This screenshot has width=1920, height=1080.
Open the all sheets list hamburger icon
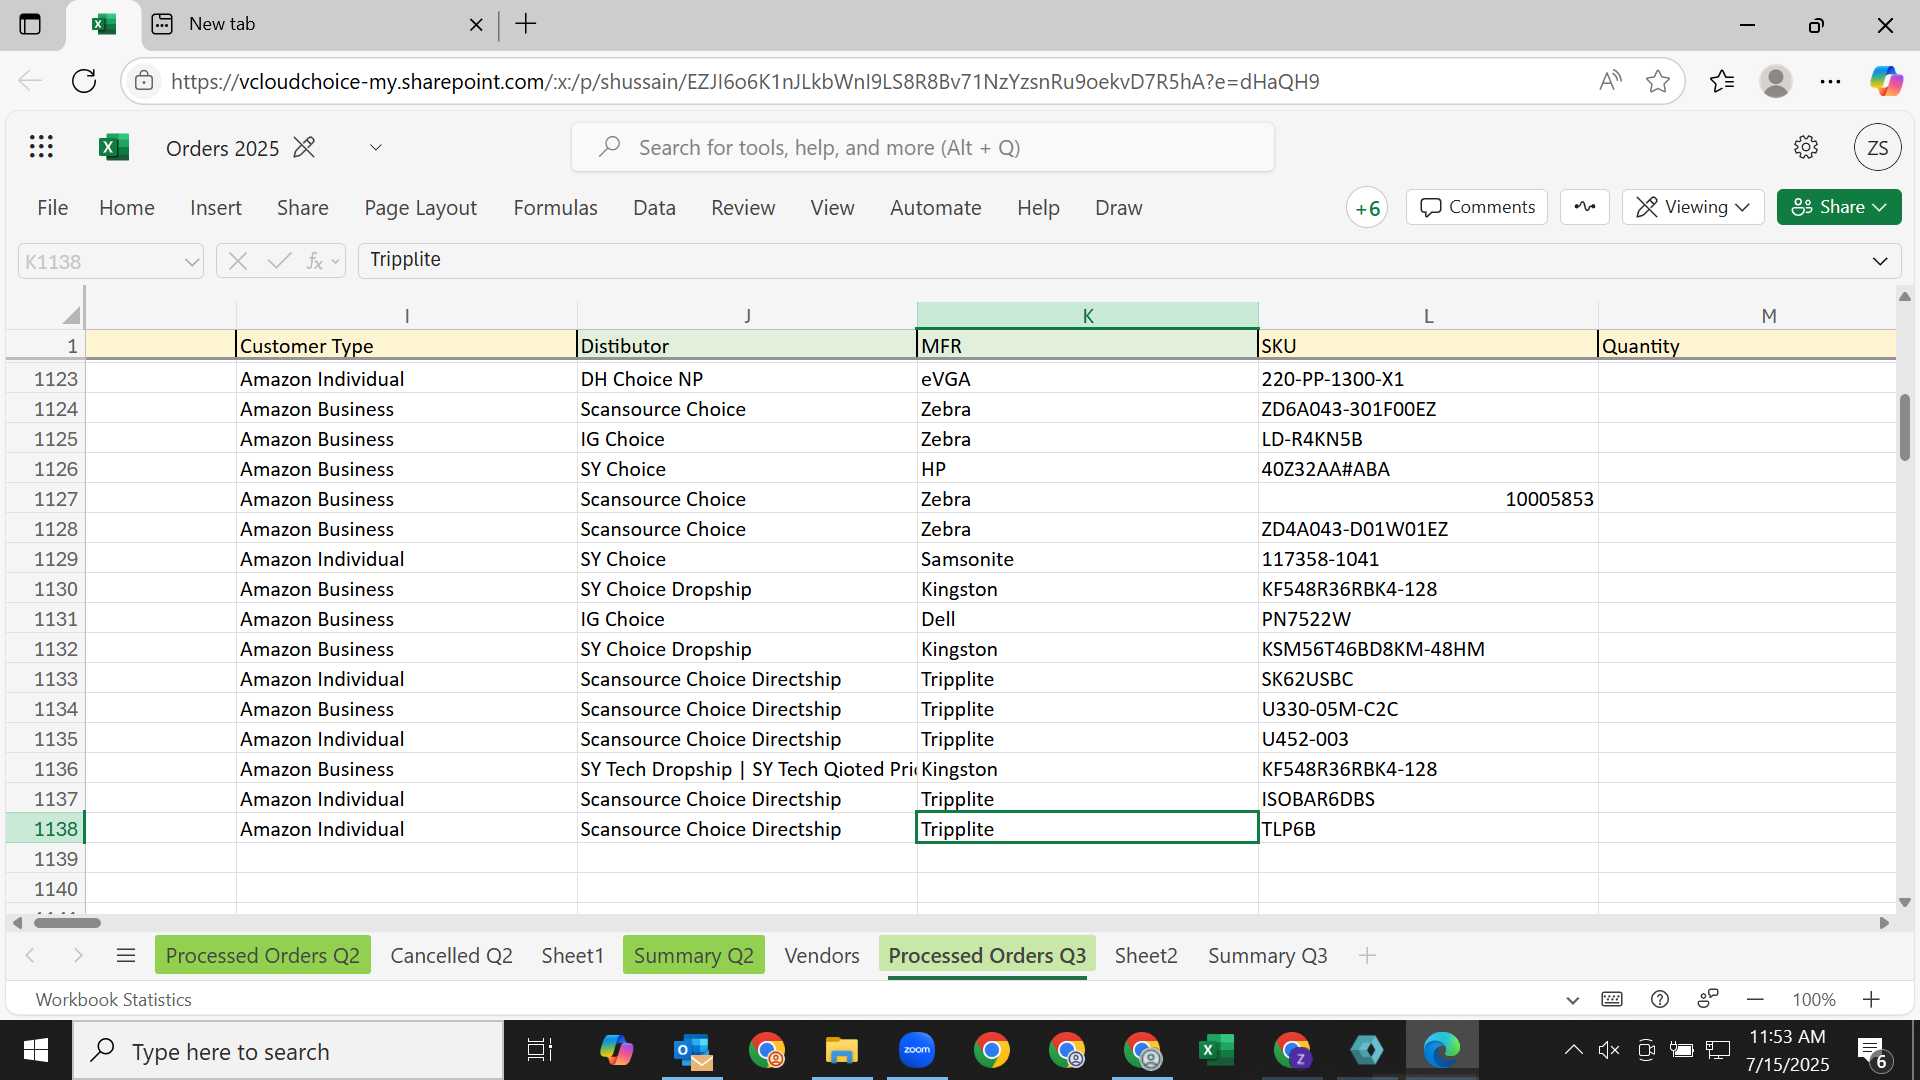point(126,955)
